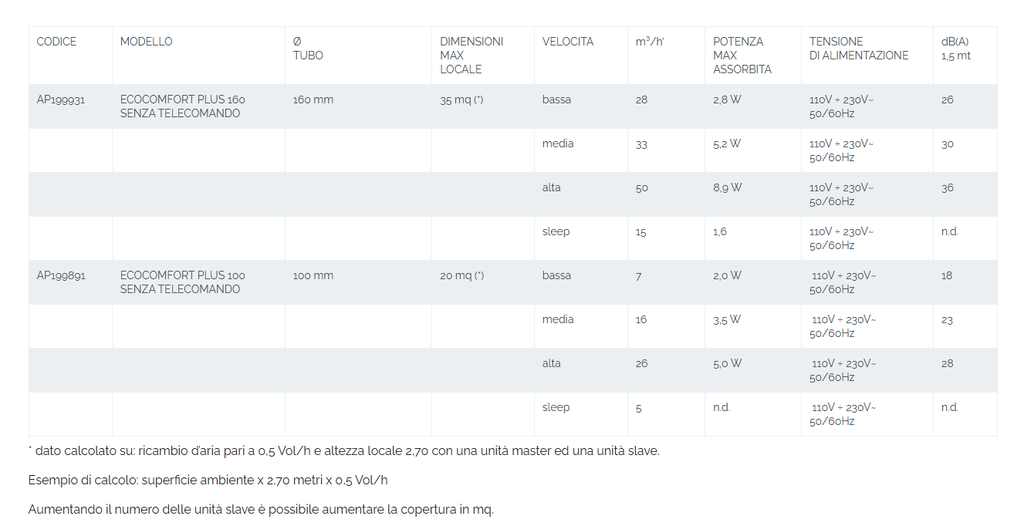
Task: Select the 8,9 W power value
Action: [727, 188]
